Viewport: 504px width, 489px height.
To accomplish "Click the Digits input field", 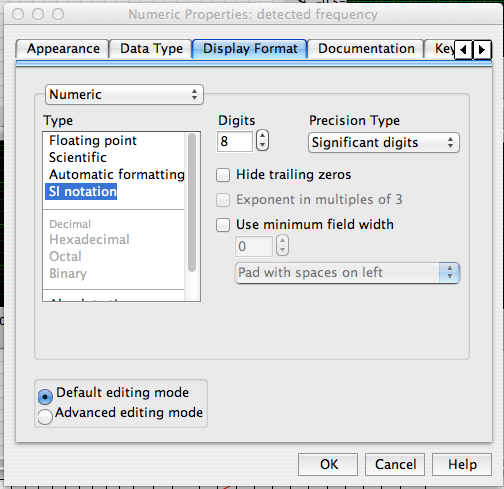I will pos(235,141).
